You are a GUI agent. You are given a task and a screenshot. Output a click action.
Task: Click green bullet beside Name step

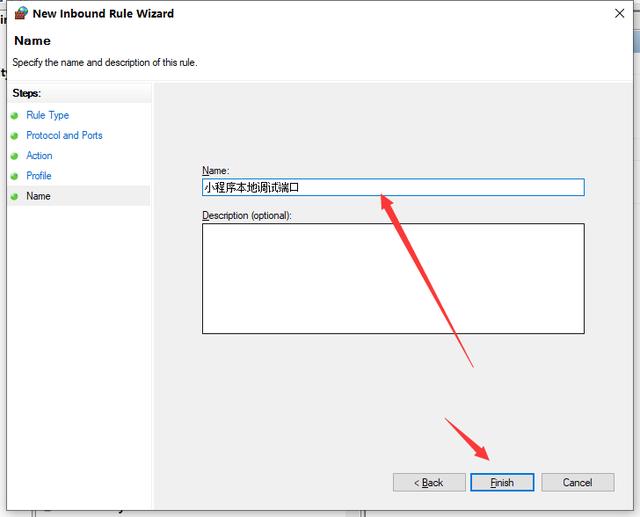click(14, 196)
